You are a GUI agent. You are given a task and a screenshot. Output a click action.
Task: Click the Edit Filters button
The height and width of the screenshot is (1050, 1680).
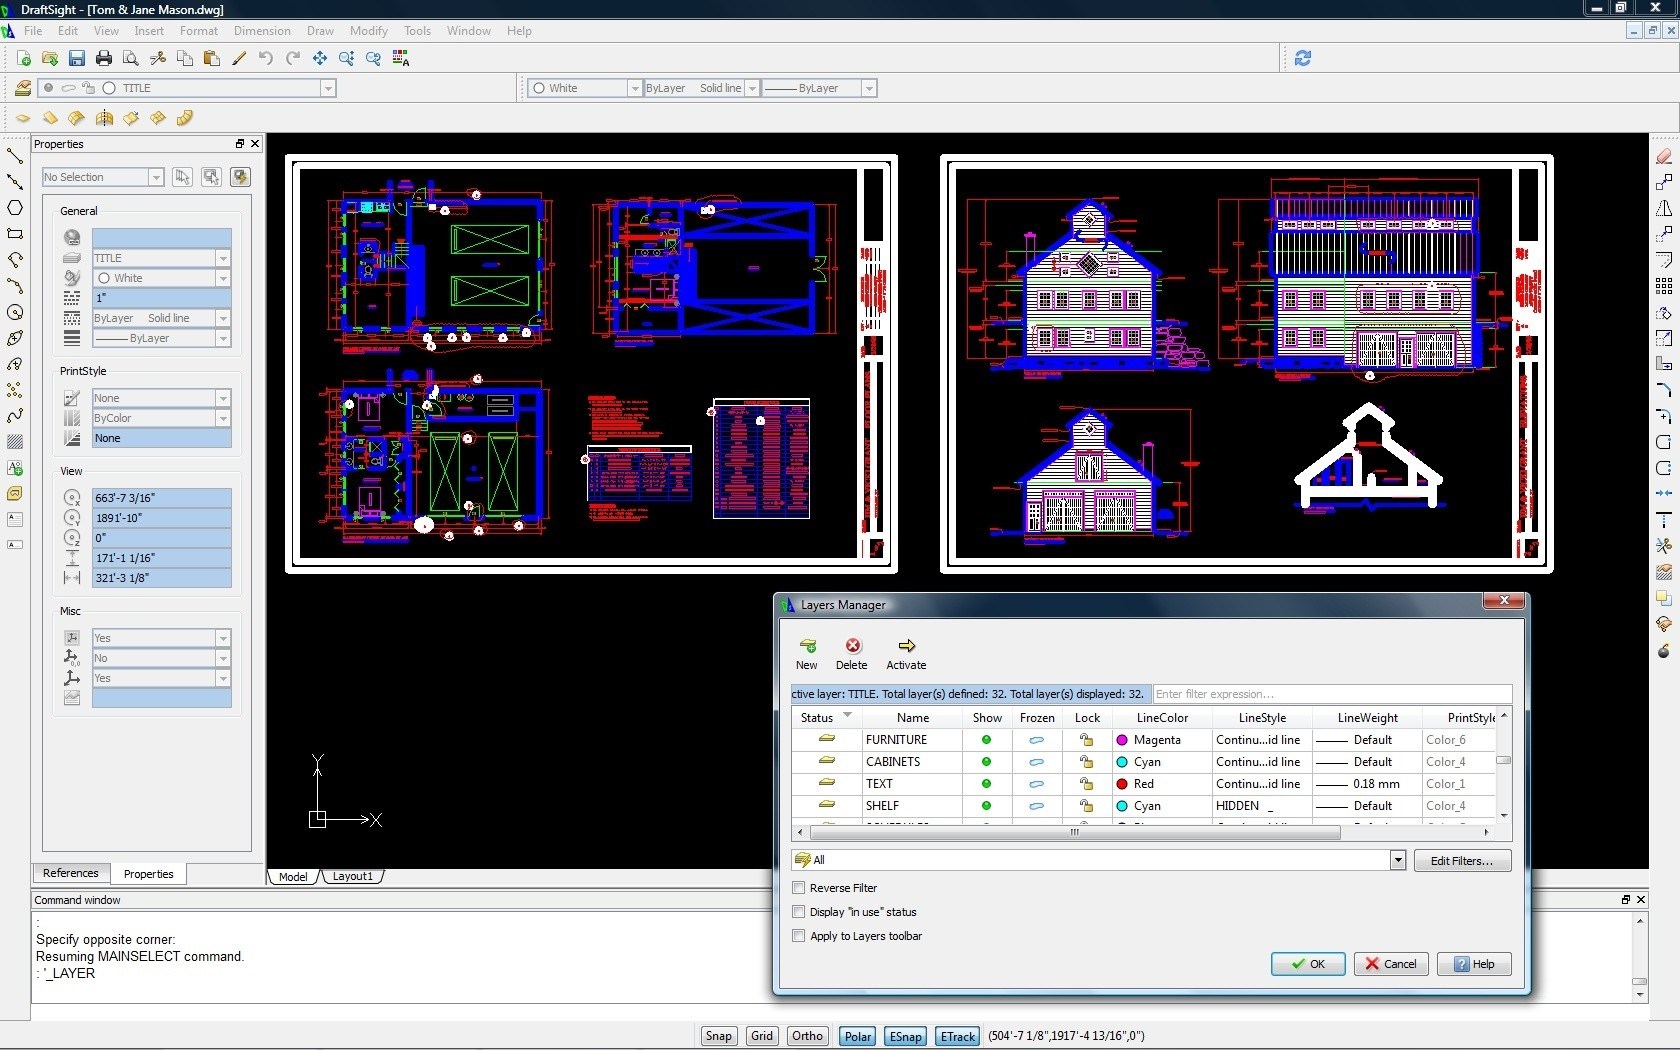point(1461,861)
